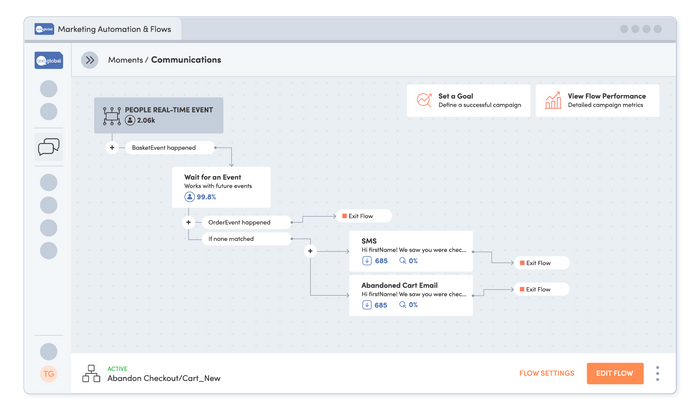Select the Wait for an Event node

click(220, 187)
